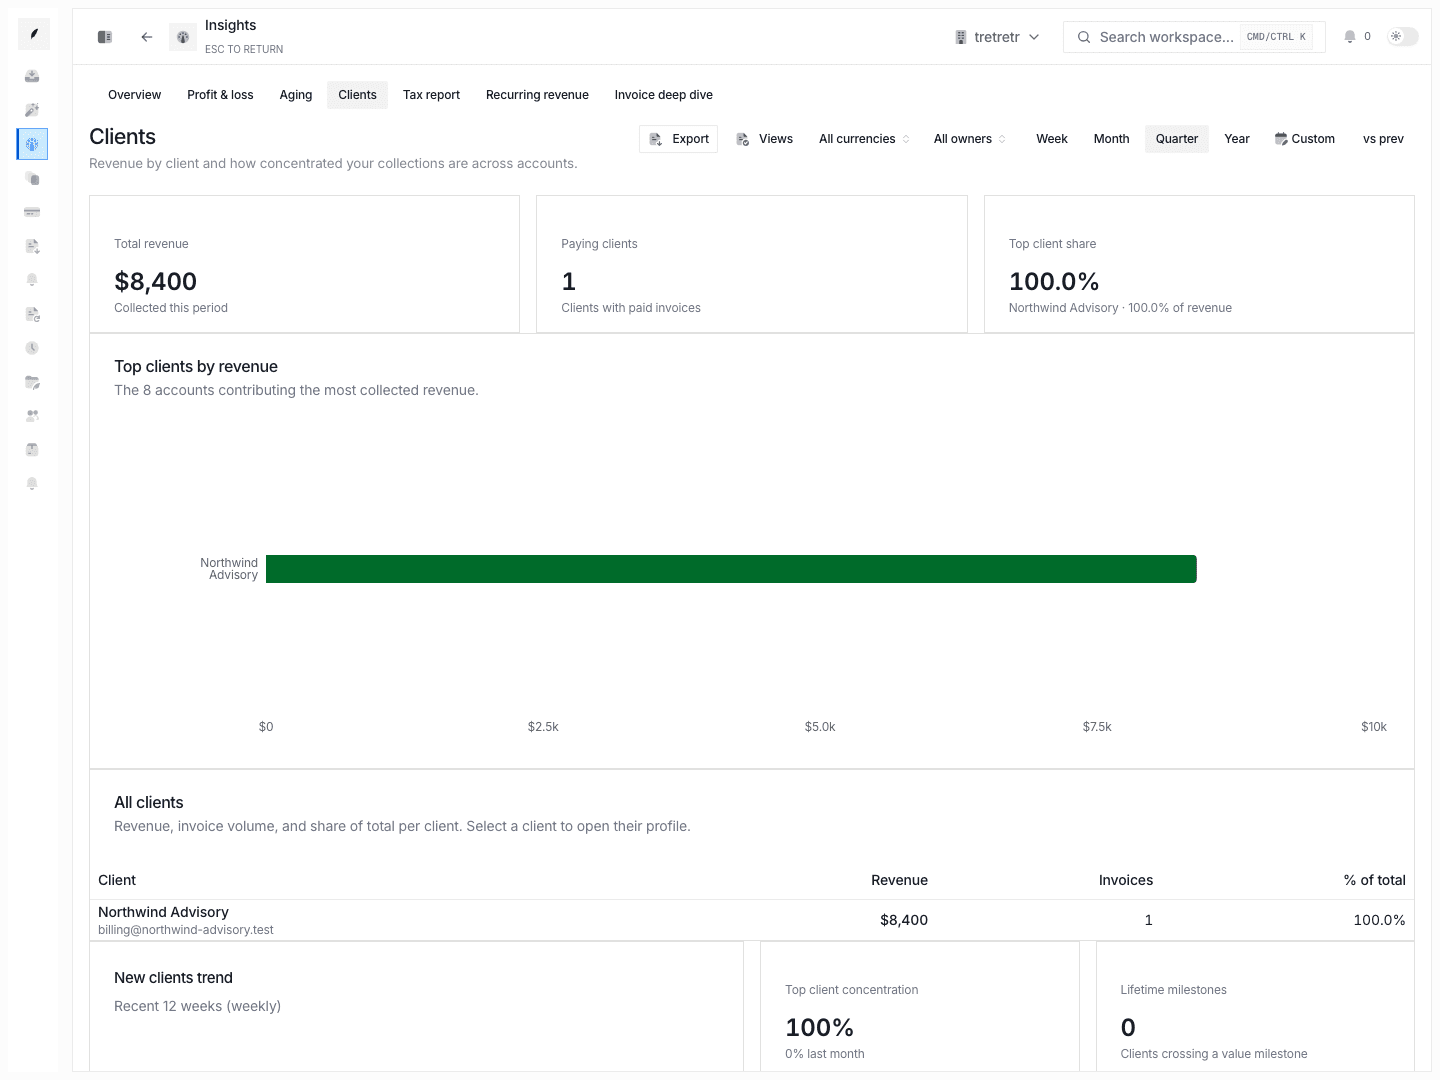Open the document download sidebar icon
Screen dimensions: 1440x1080
tap(32, 246)
